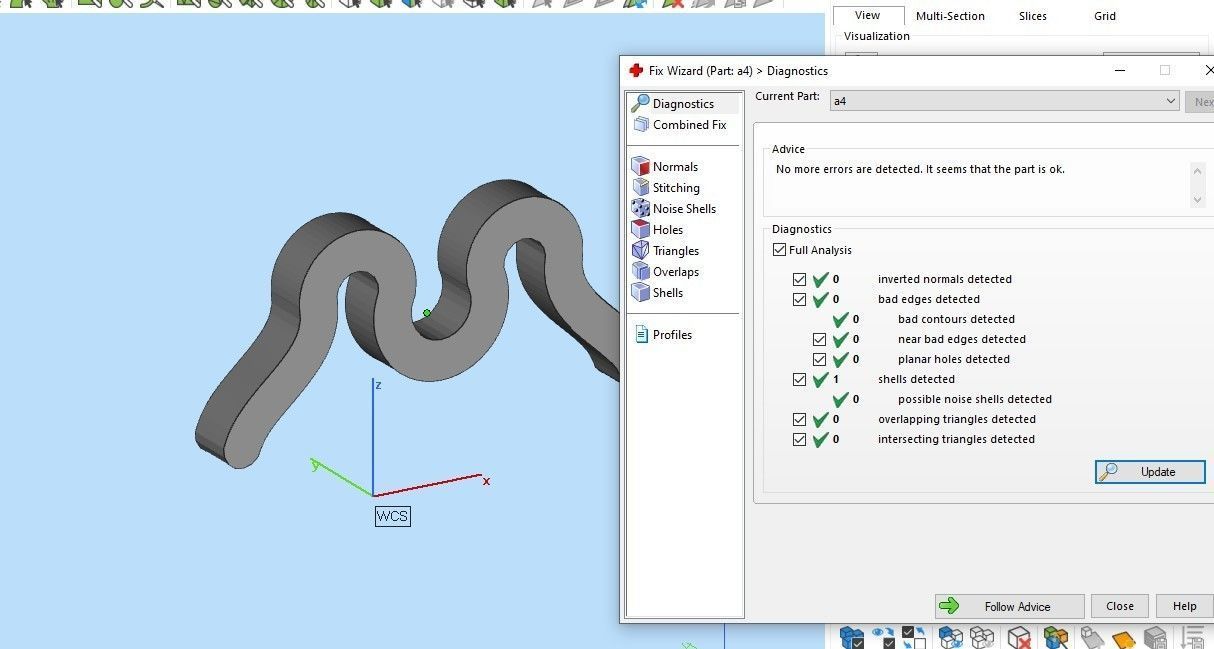Image resolution: width=1214 pixels, height=649 pixels.
Task: Switch to the Slices tab
Action: (1033, 16)
